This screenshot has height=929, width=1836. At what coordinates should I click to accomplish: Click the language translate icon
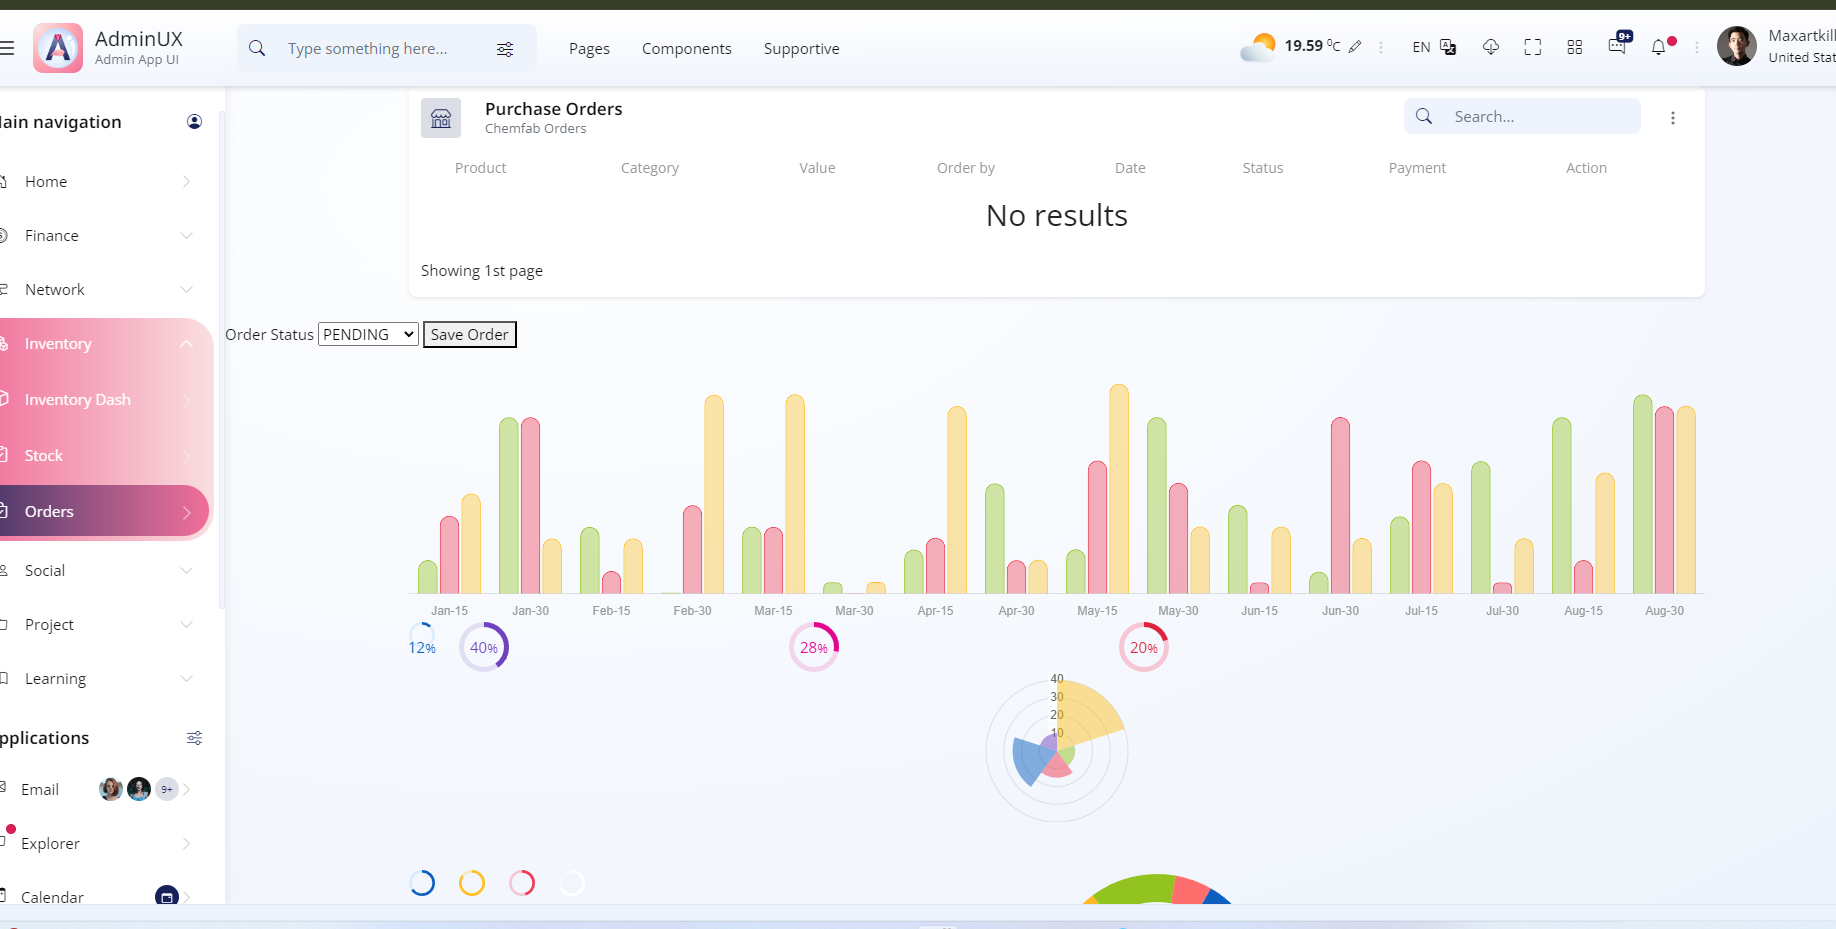1448,47
